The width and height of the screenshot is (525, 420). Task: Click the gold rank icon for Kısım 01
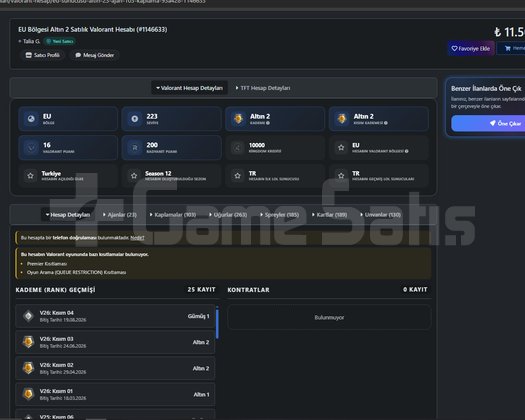coord(28,394)
